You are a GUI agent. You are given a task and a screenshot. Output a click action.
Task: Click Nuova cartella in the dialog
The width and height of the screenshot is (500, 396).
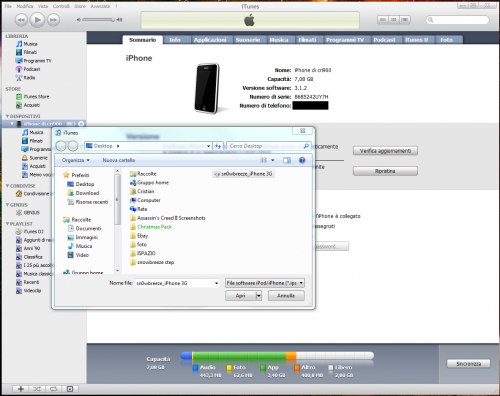[119, 160]
